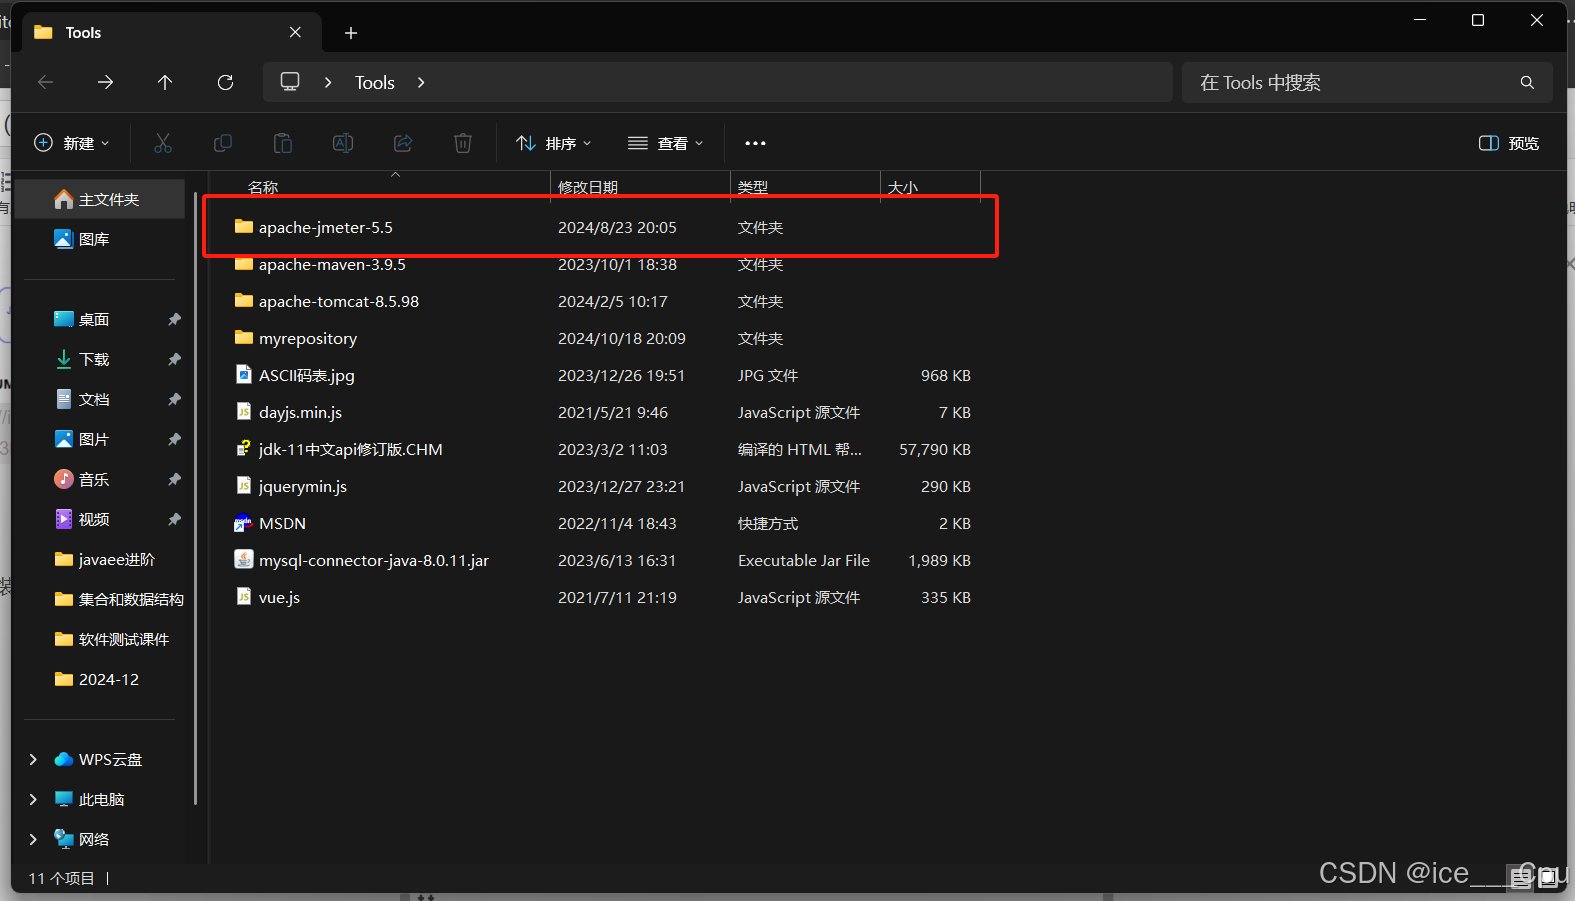Expand the 此电脑 tree node
Viewport: 1575px width, 901px height.
pyautogui.click(x=33, y=800)
